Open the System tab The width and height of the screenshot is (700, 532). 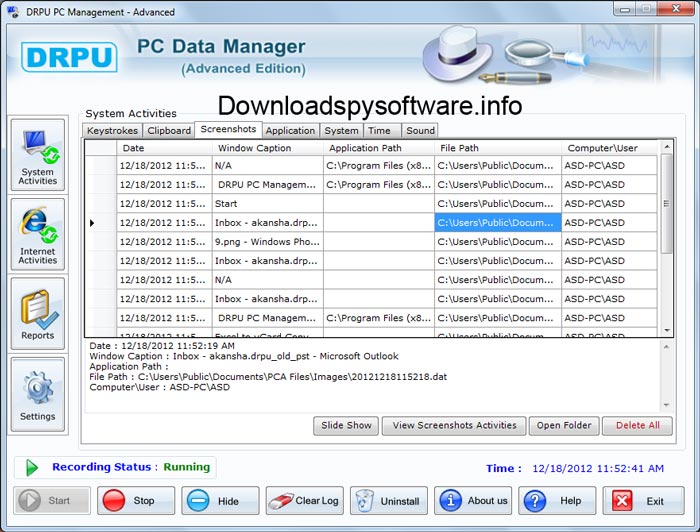click(341, 130)
